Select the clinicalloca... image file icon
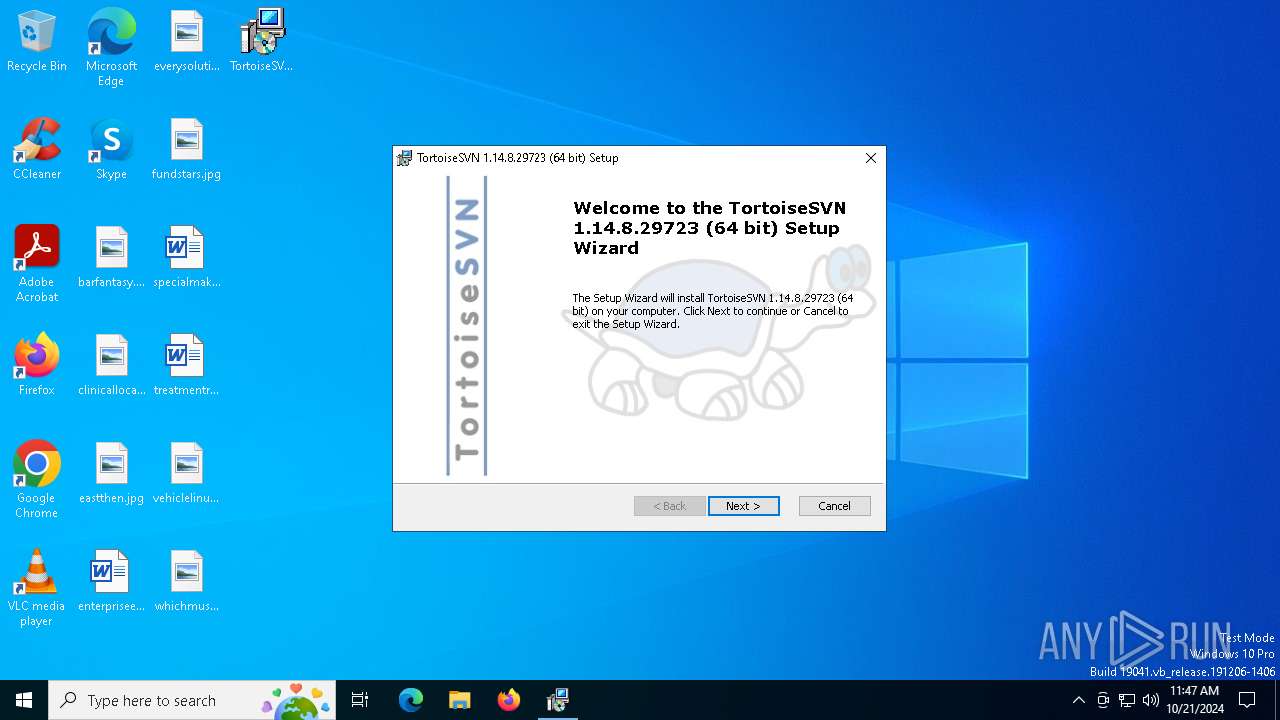The height and width of the screenshot is (720, 1280). (111, 366)
